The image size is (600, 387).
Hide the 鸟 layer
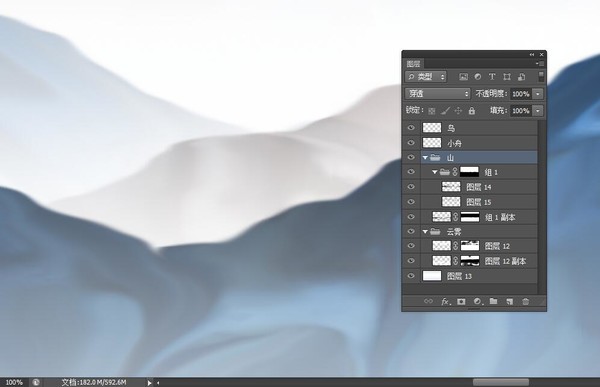pyautogui.click(x=411, y=128)
